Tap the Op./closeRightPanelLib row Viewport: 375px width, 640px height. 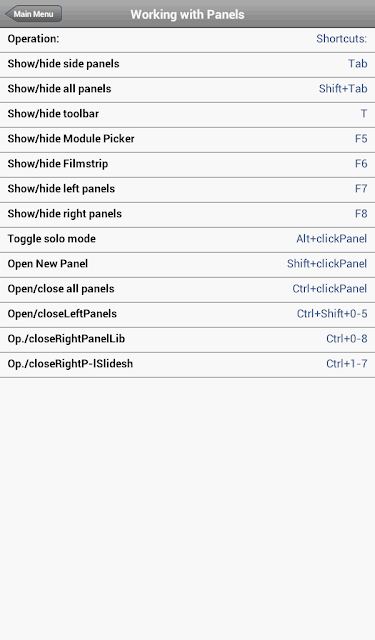click(x=187, y=339)
